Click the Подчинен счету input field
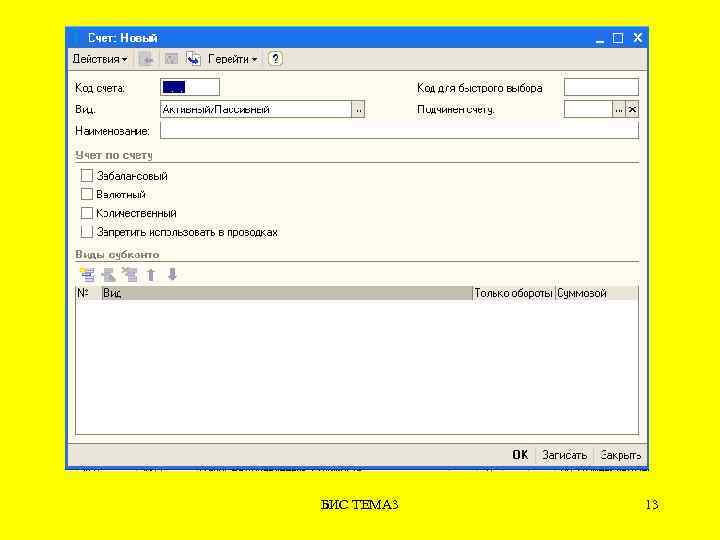This screenshot has width=720, height=540. (588, 110)
